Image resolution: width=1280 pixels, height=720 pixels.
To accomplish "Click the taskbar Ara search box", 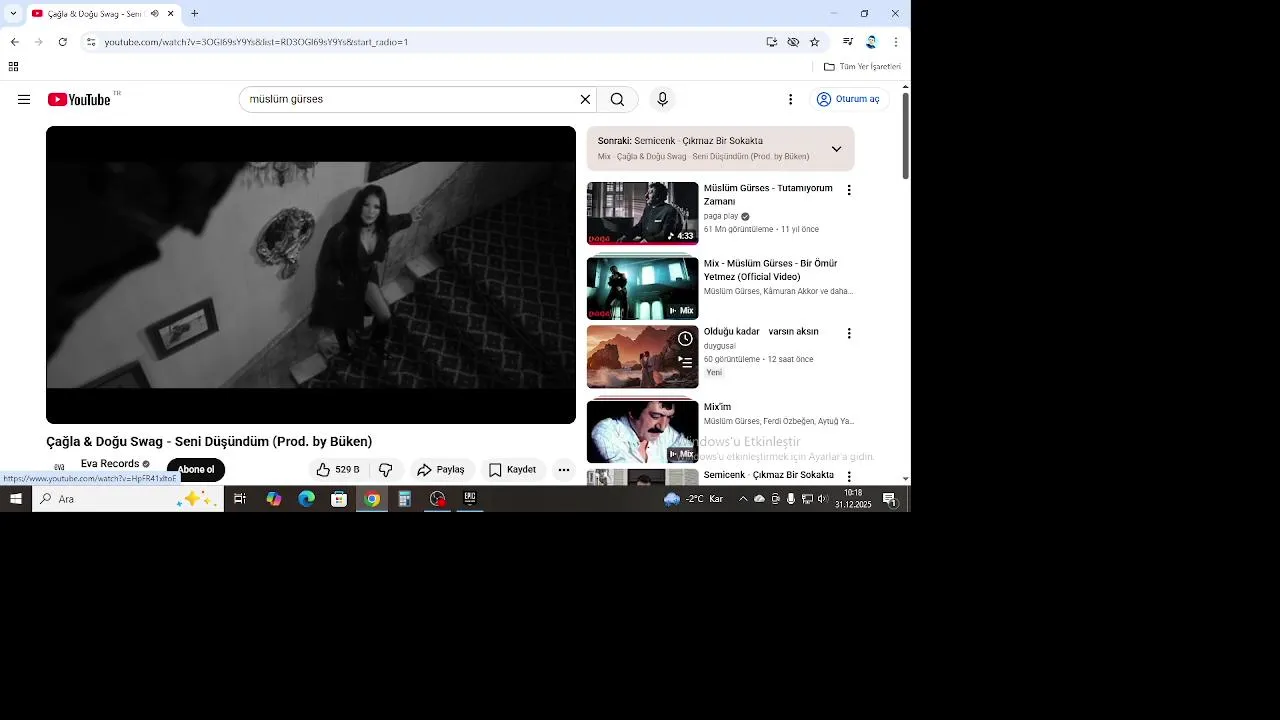I will [128, 499].
